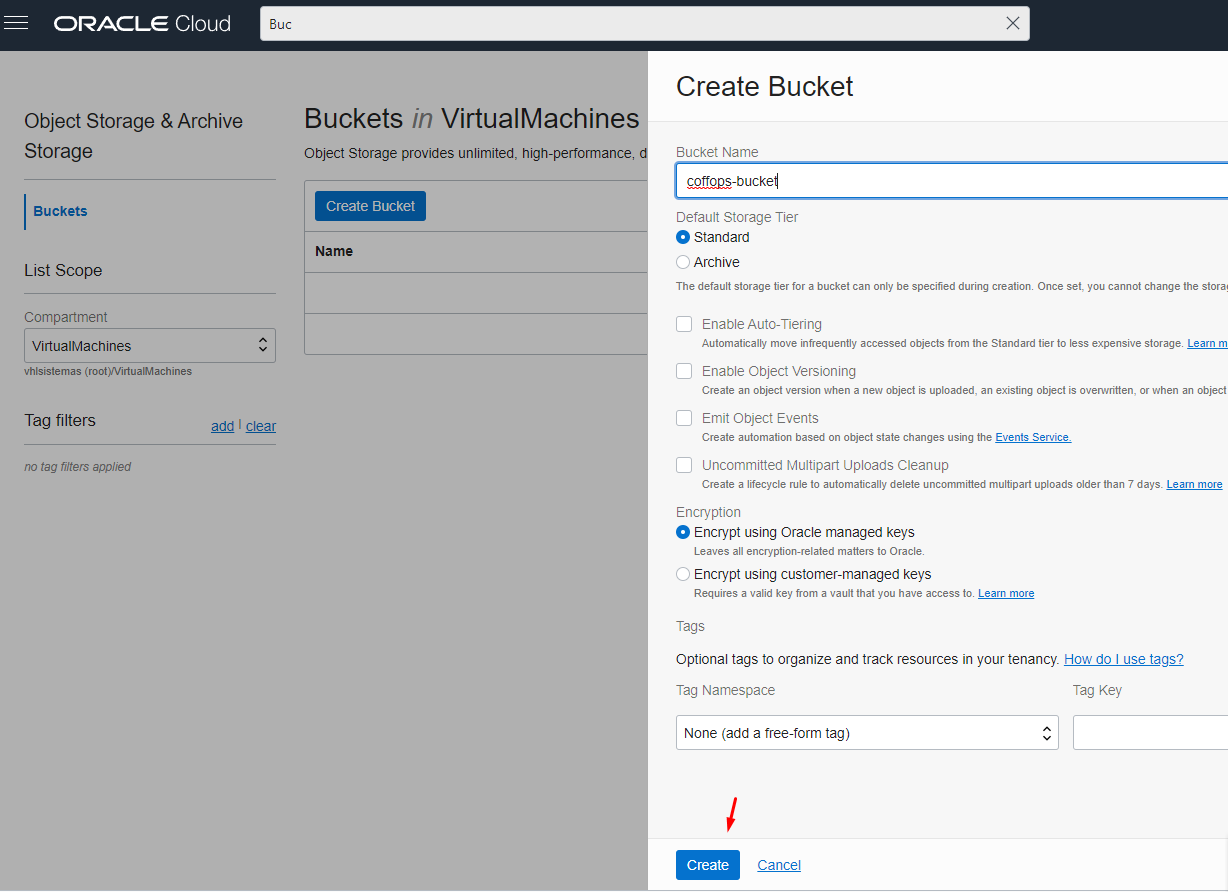Viewport: 1228px width, 892px height.
Task: Click the Tag Key input field
Action: 1150,733
